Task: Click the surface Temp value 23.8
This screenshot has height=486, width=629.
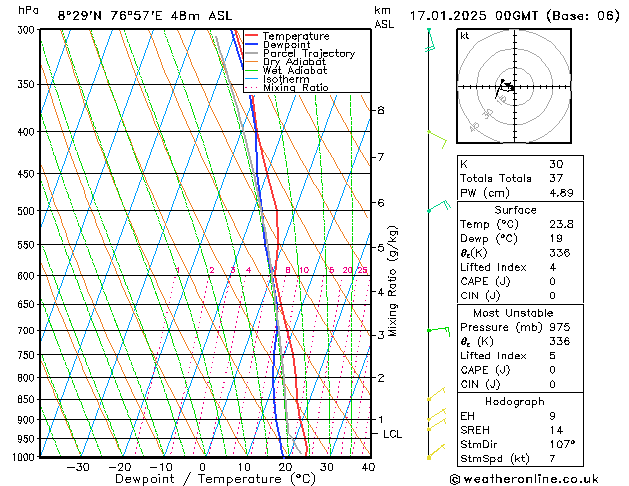Action: point(561,224)
